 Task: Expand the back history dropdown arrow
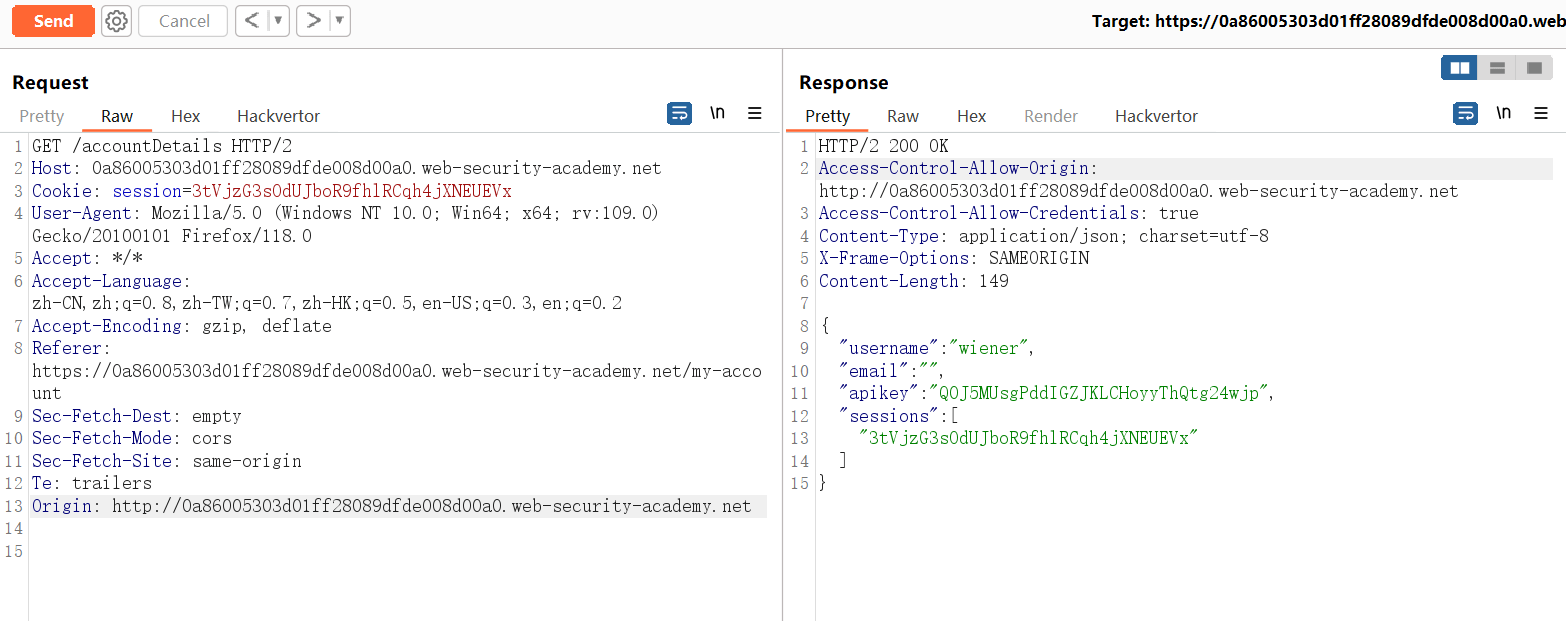tap(278, 21)
